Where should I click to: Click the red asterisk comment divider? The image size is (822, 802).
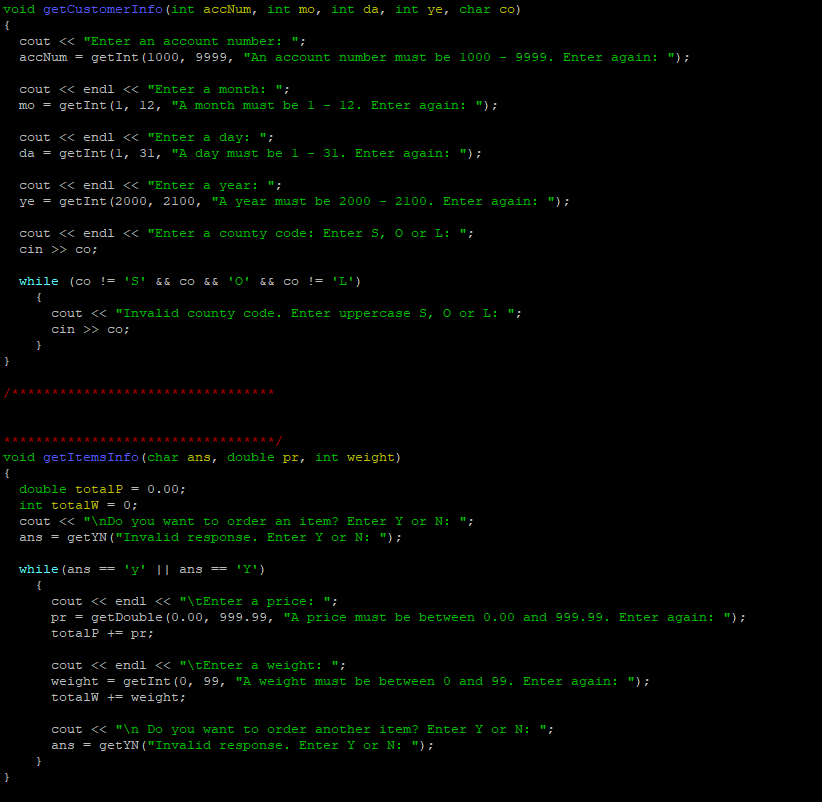click(140, 392)
